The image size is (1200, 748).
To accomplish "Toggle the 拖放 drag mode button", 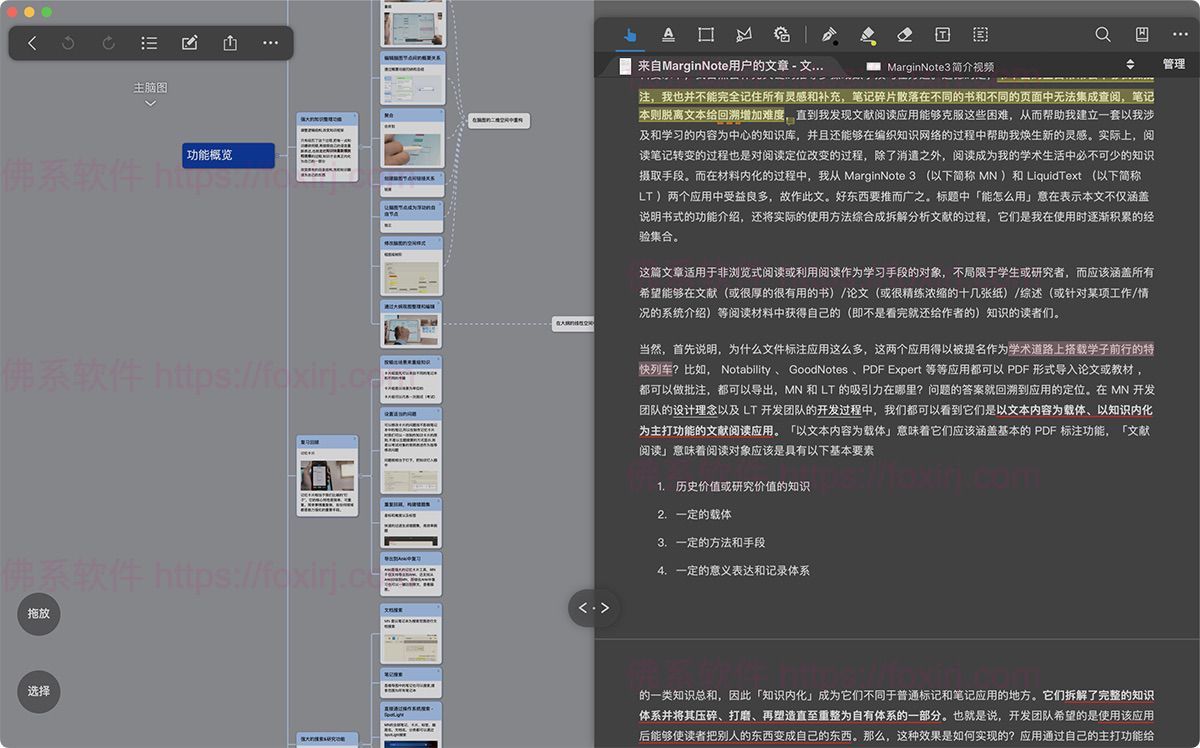I will [x=39, y=613].
